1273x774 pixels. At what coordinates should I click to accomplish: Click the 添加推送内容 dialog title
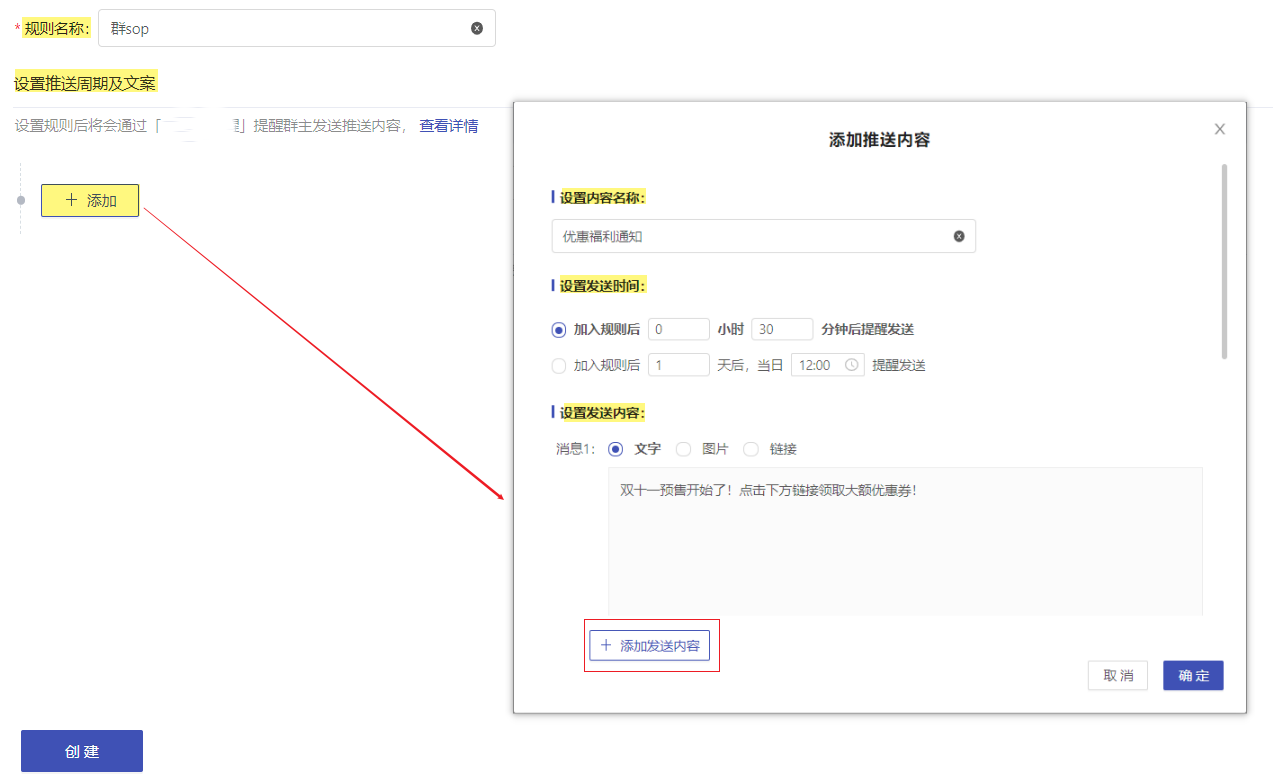[880, 140]
